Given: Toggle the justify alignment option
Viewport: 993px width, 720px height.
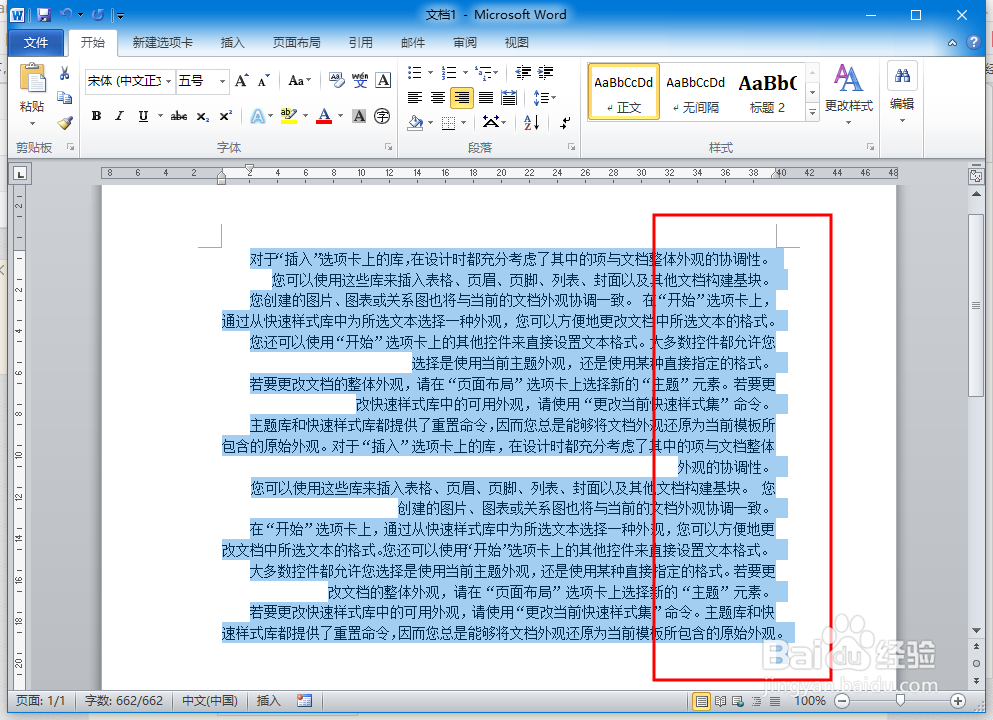Looking at the screenshot, I should coord(486,96).
